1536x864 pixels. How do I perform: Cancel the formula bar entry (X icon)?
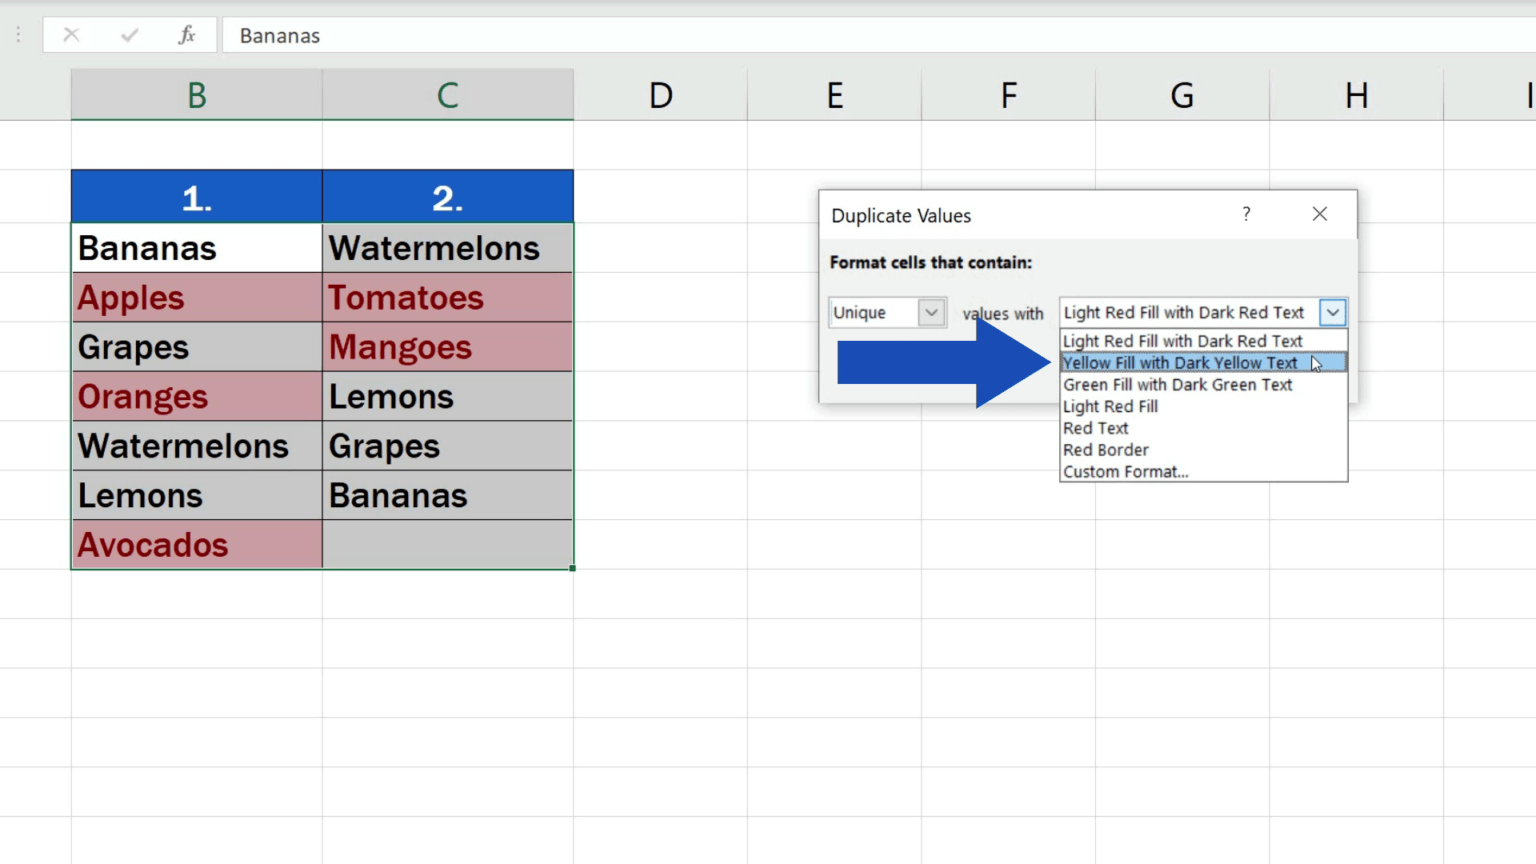point(71,35)
